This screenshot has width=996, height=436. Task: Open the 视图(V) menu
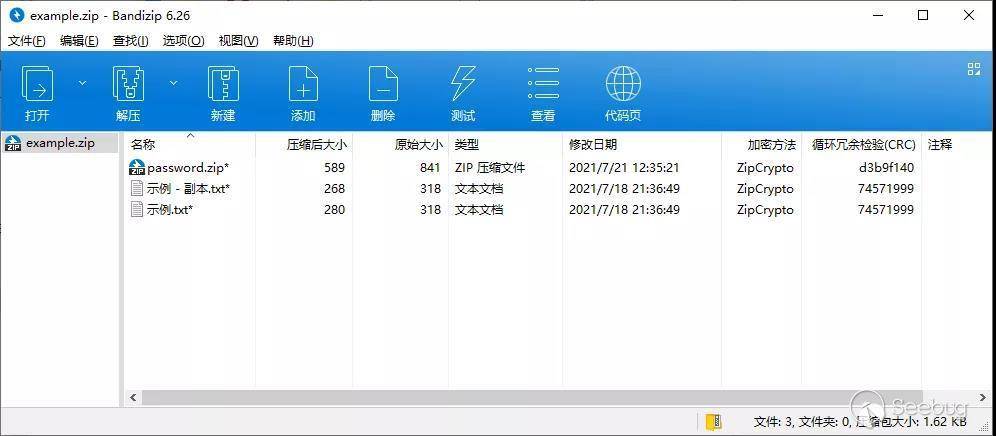pyautogui.click(x=239, y=41)
